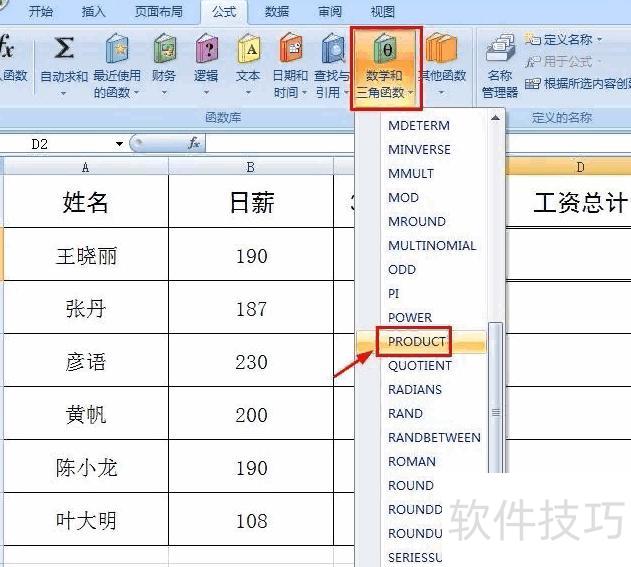Viewport: 631px width, 567px height.
Task: Choose MOD from the function list
Action: [x=403, y=198]
